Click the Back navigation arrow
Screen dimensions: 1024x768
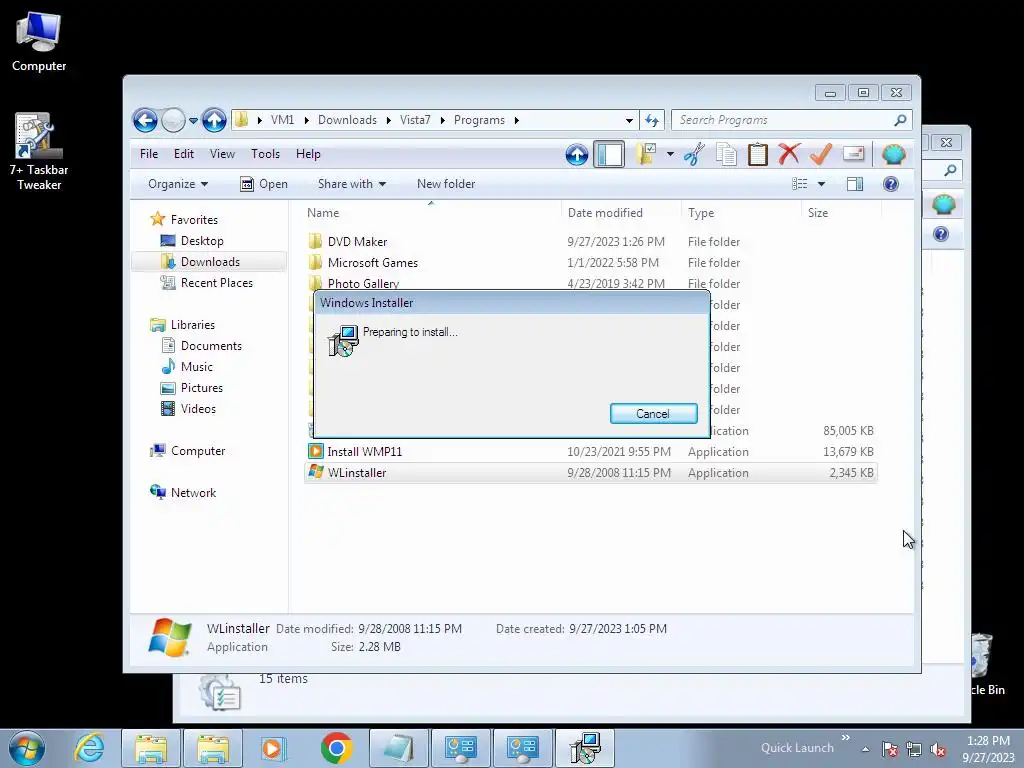tap(145, 120)
